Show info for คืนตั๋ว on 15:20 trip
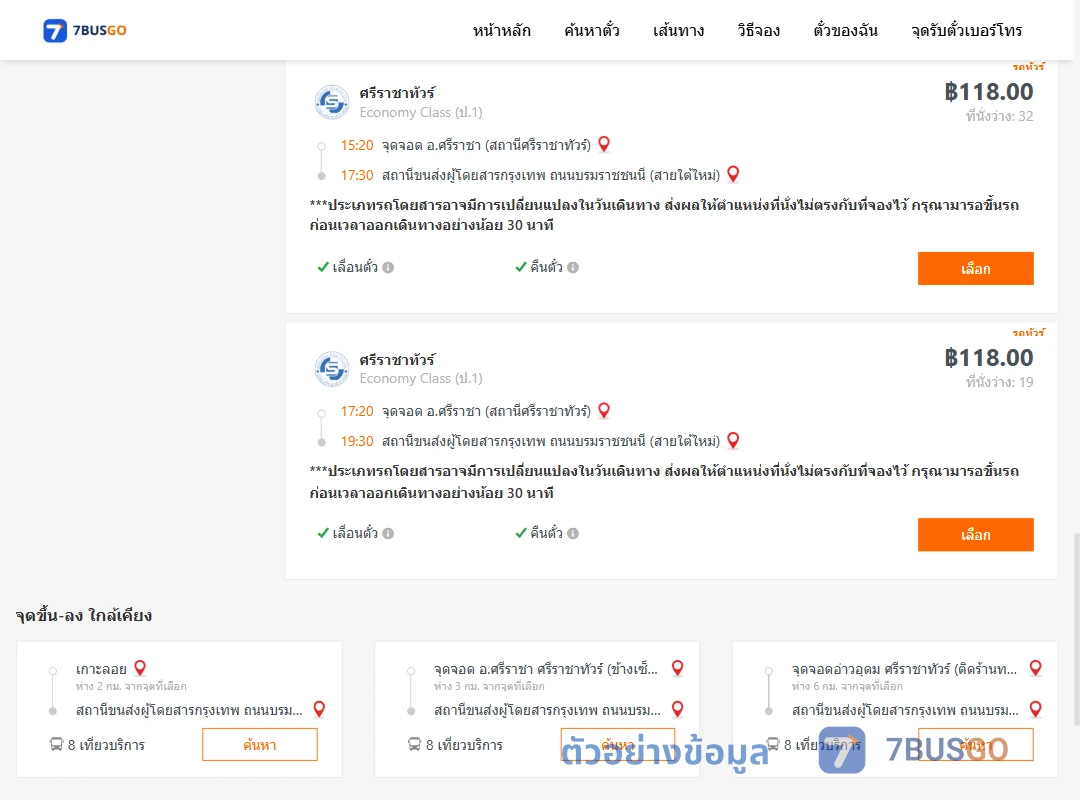This screenshot has width=1080, height=800. click(x=573, y=267)
